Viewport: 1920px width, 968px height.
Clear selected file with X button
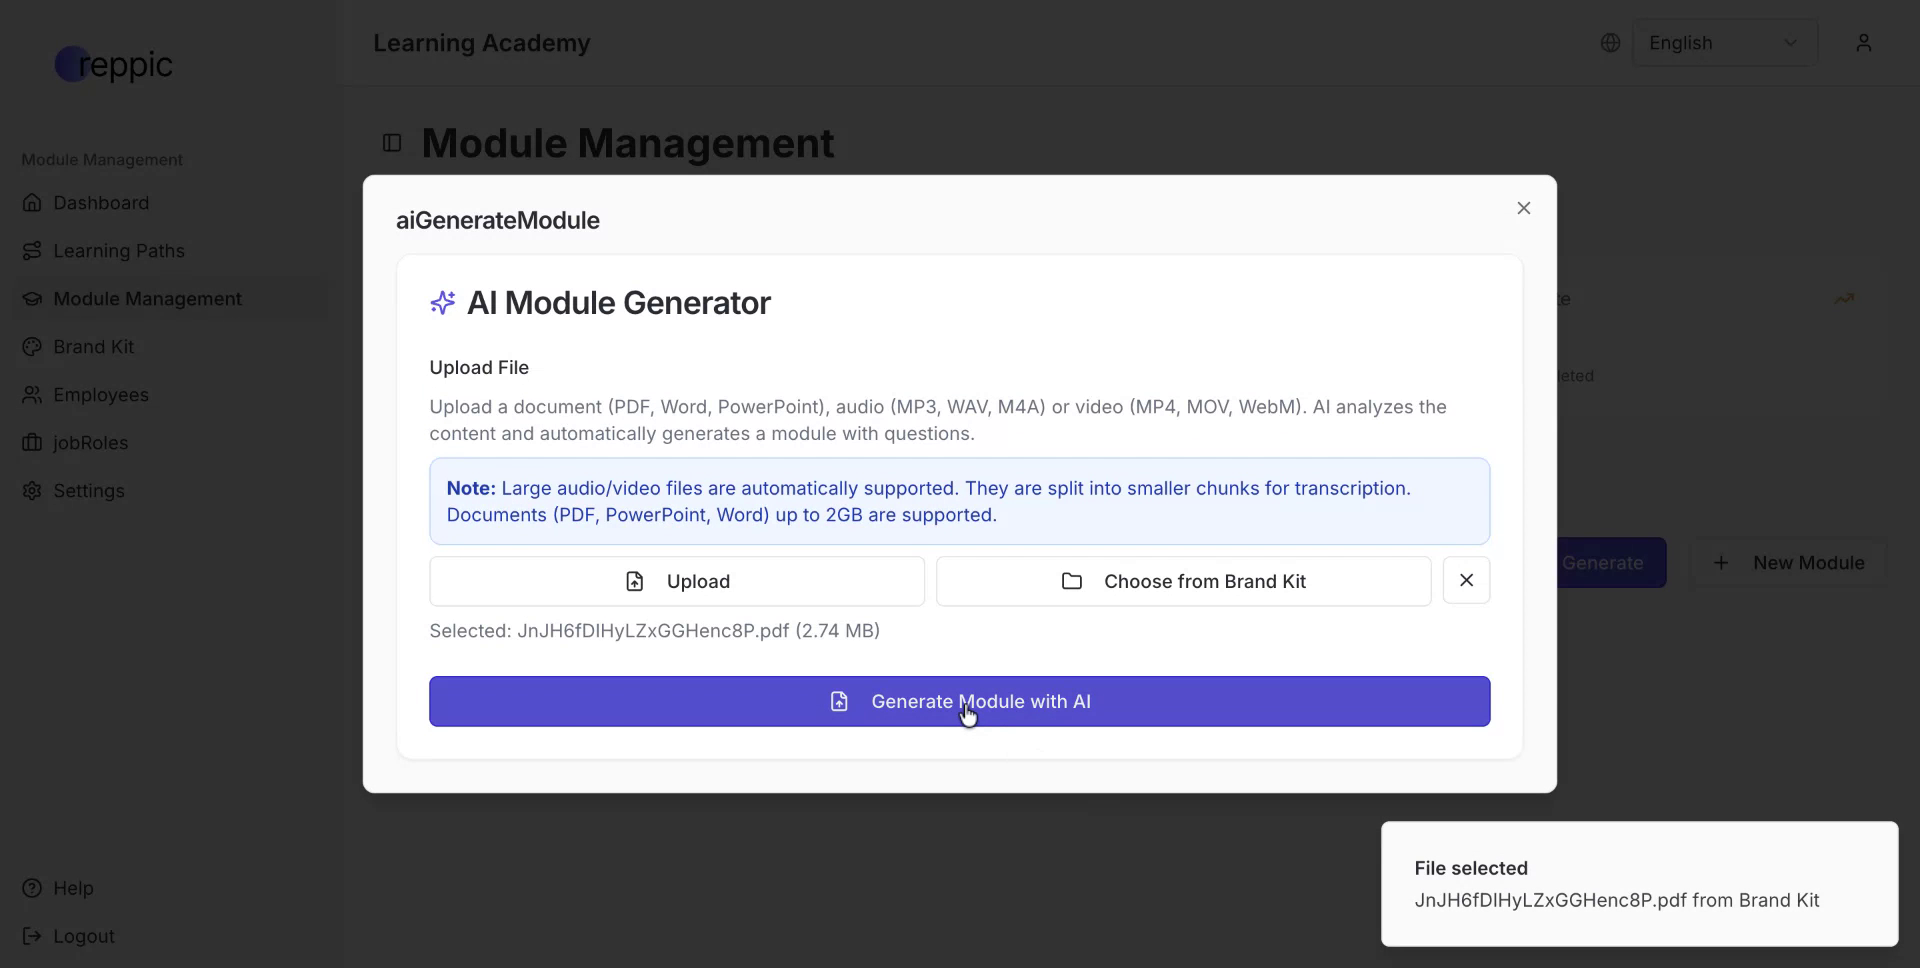point(1466,581)
